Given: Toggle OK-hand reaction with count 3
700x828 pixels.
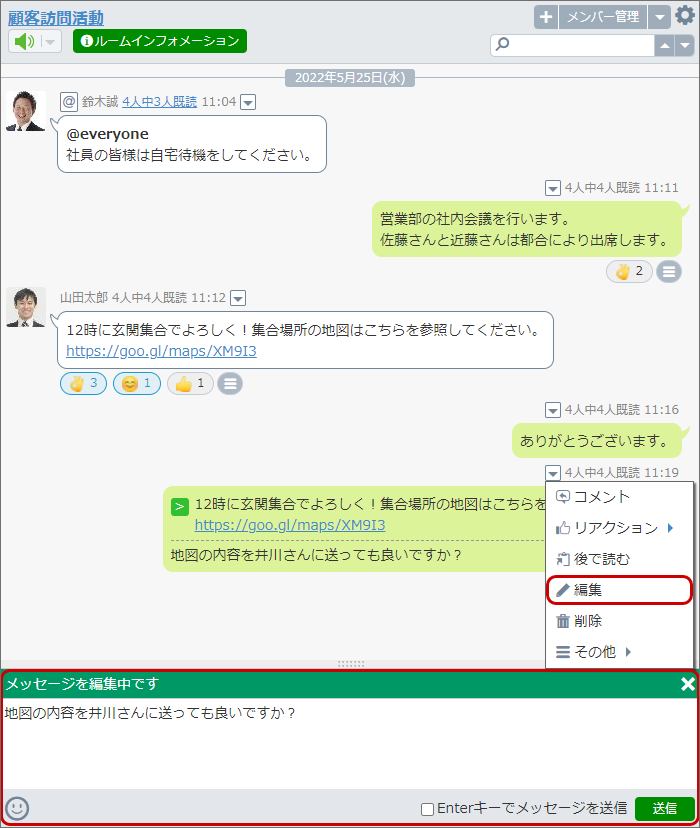Looking at the screenshot, I should tap(83, 383).
